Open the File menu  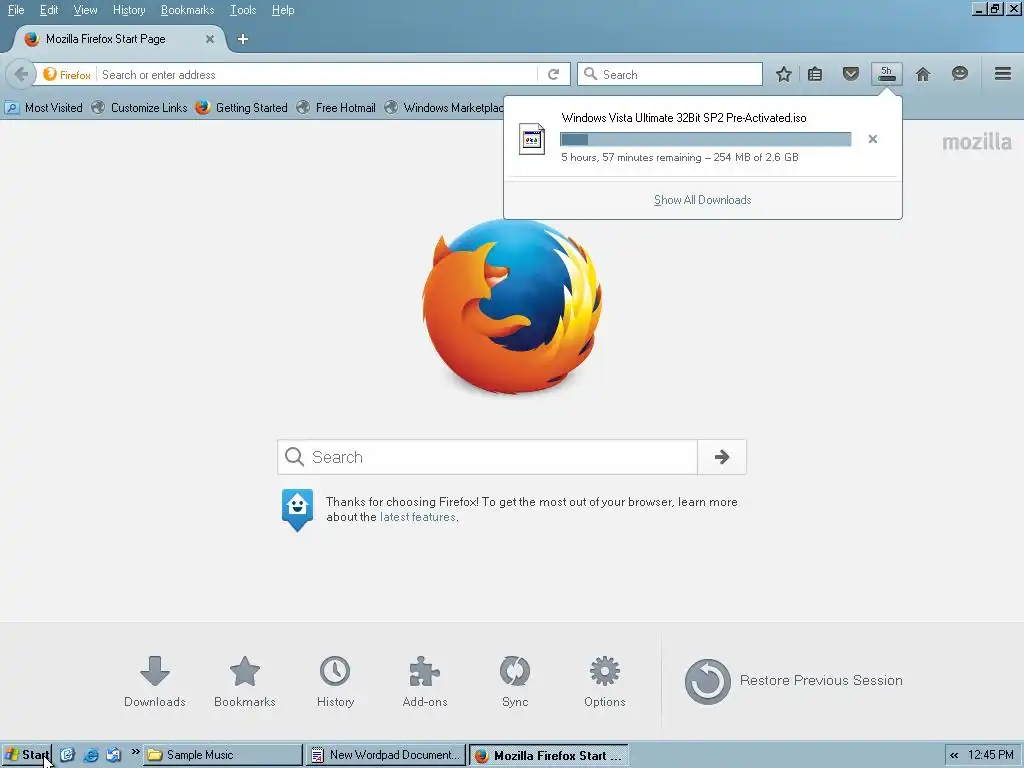pyautogui.click(x=16, y=10)
